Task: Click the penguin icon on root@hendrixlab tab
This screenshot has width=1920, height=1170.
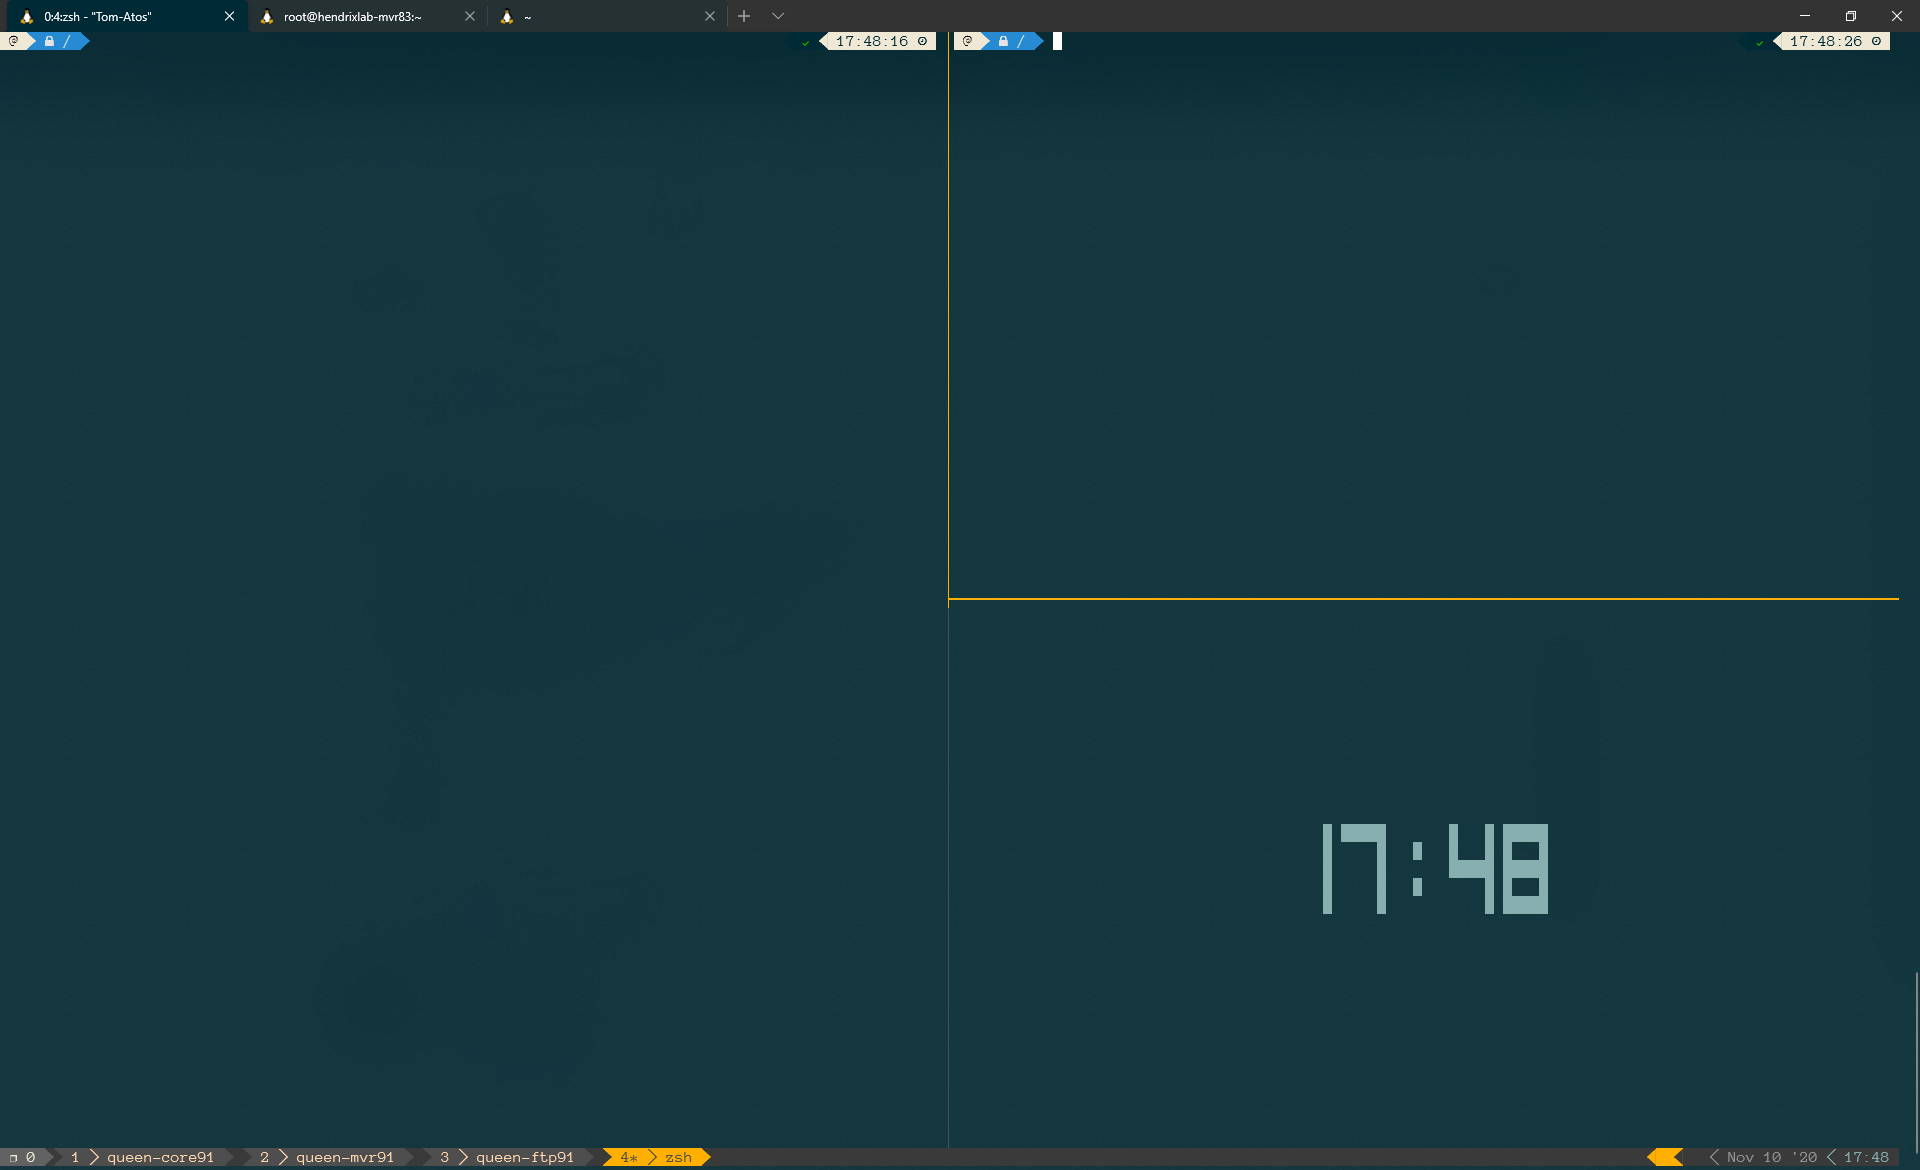Action: coord(267,16)
